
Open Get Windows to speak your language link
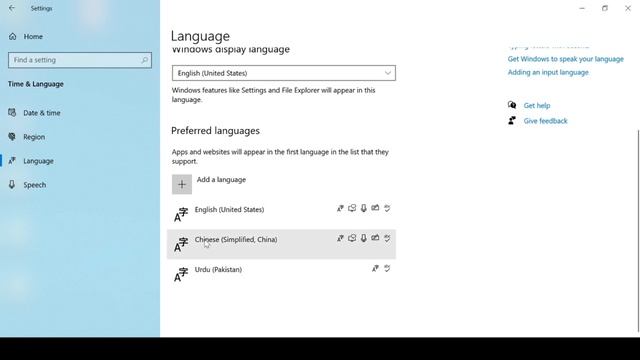click(x=565, y=59)
